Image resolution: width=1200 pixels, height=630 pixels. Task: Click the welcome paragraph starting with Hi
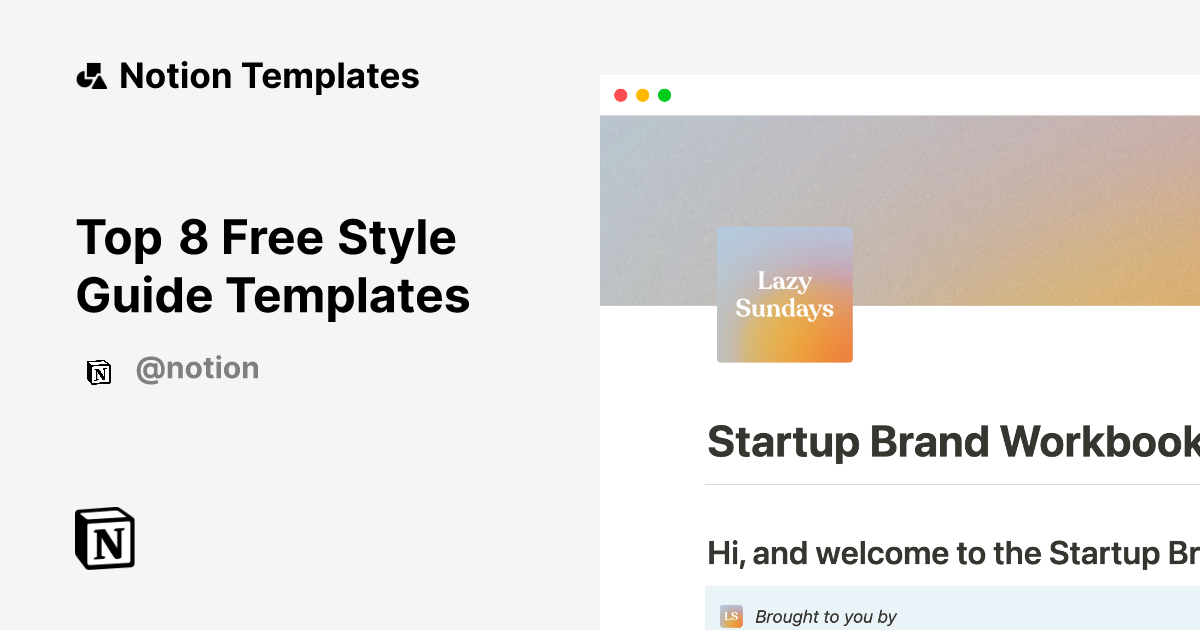coord(950,553)
